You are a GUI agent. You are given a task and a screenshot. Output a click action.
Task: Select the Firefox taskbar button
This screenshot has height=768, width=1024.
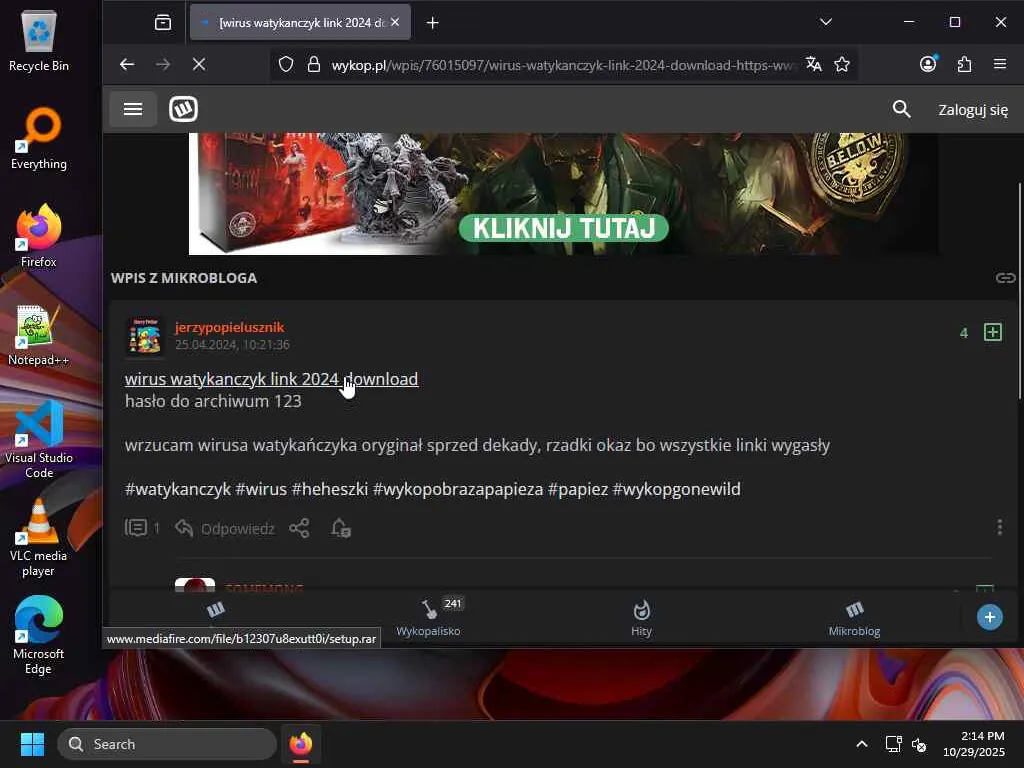(300, 744)
